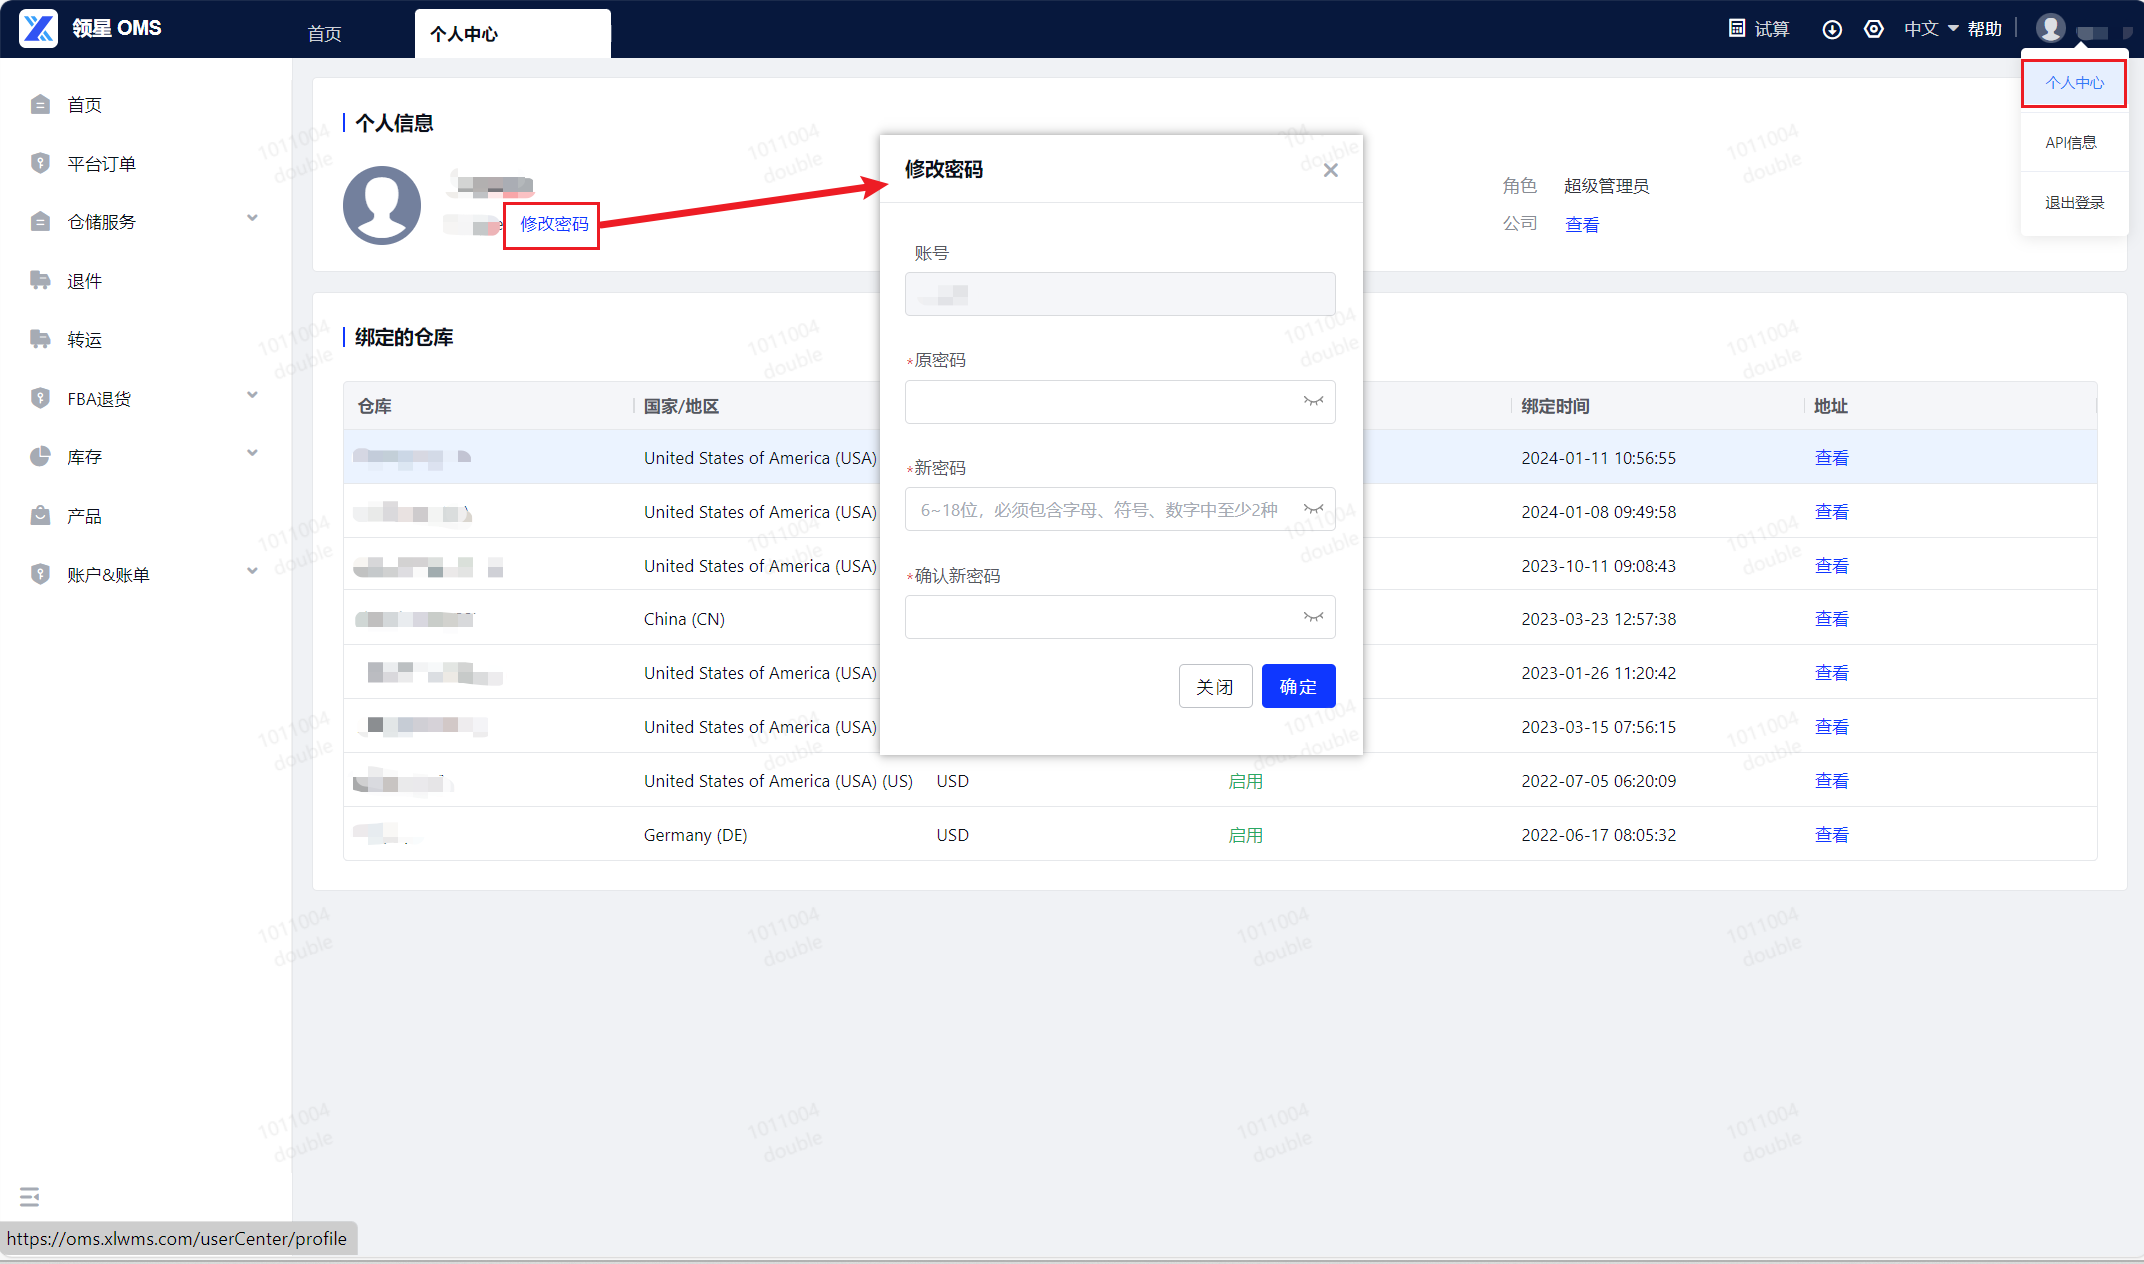
Task: Open the 试算 calculator icon
Action: 1737,28
